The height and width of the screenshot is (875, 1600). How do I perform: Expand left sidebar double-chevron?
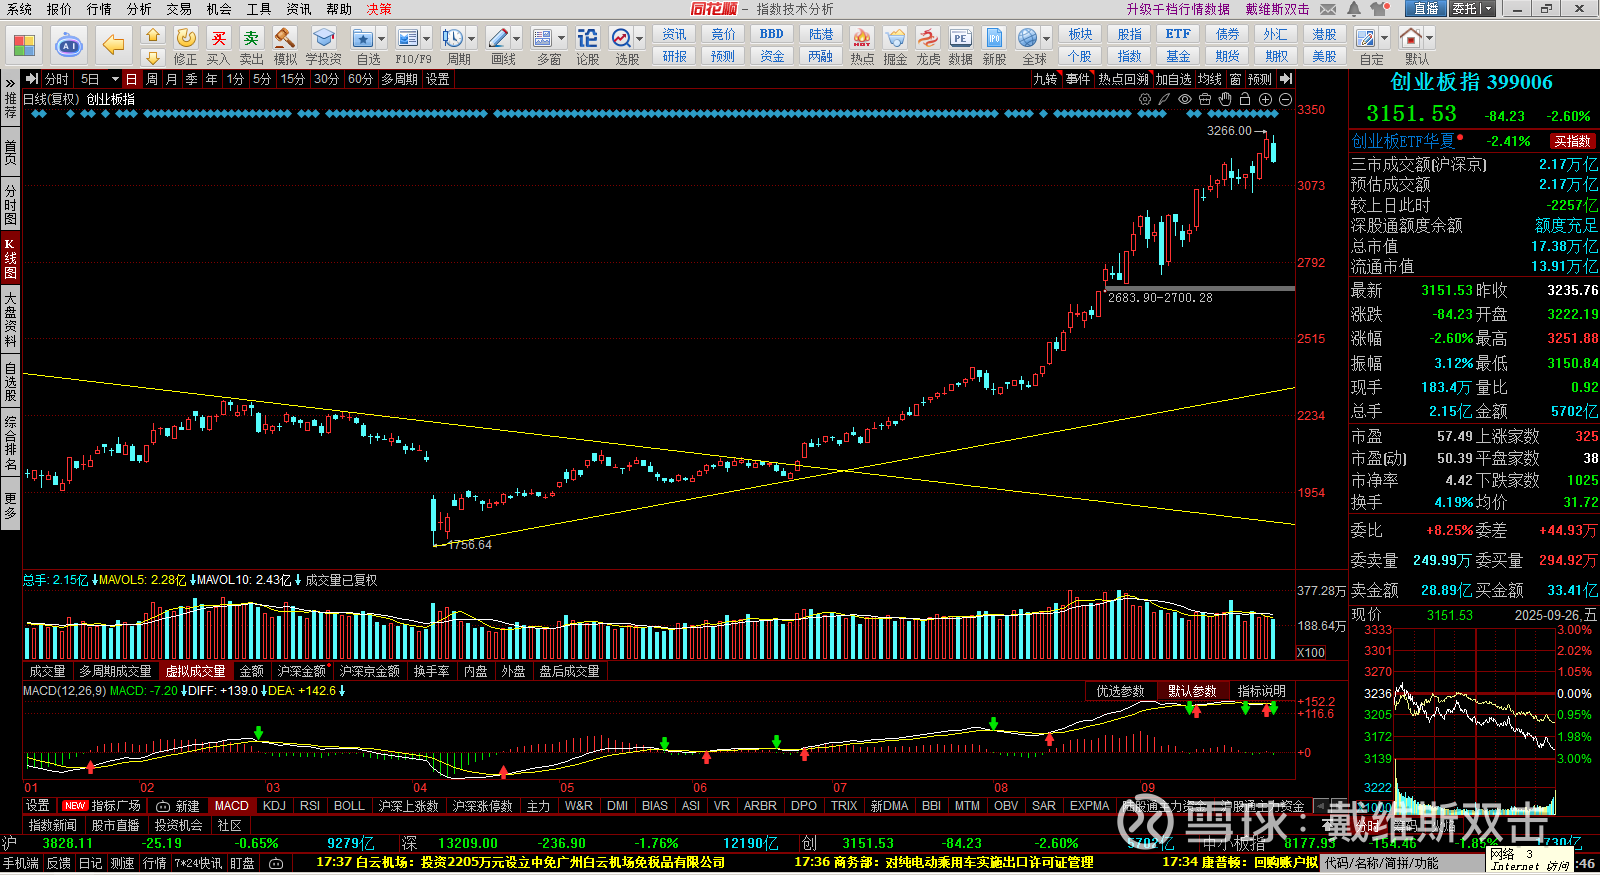[10, 82]
